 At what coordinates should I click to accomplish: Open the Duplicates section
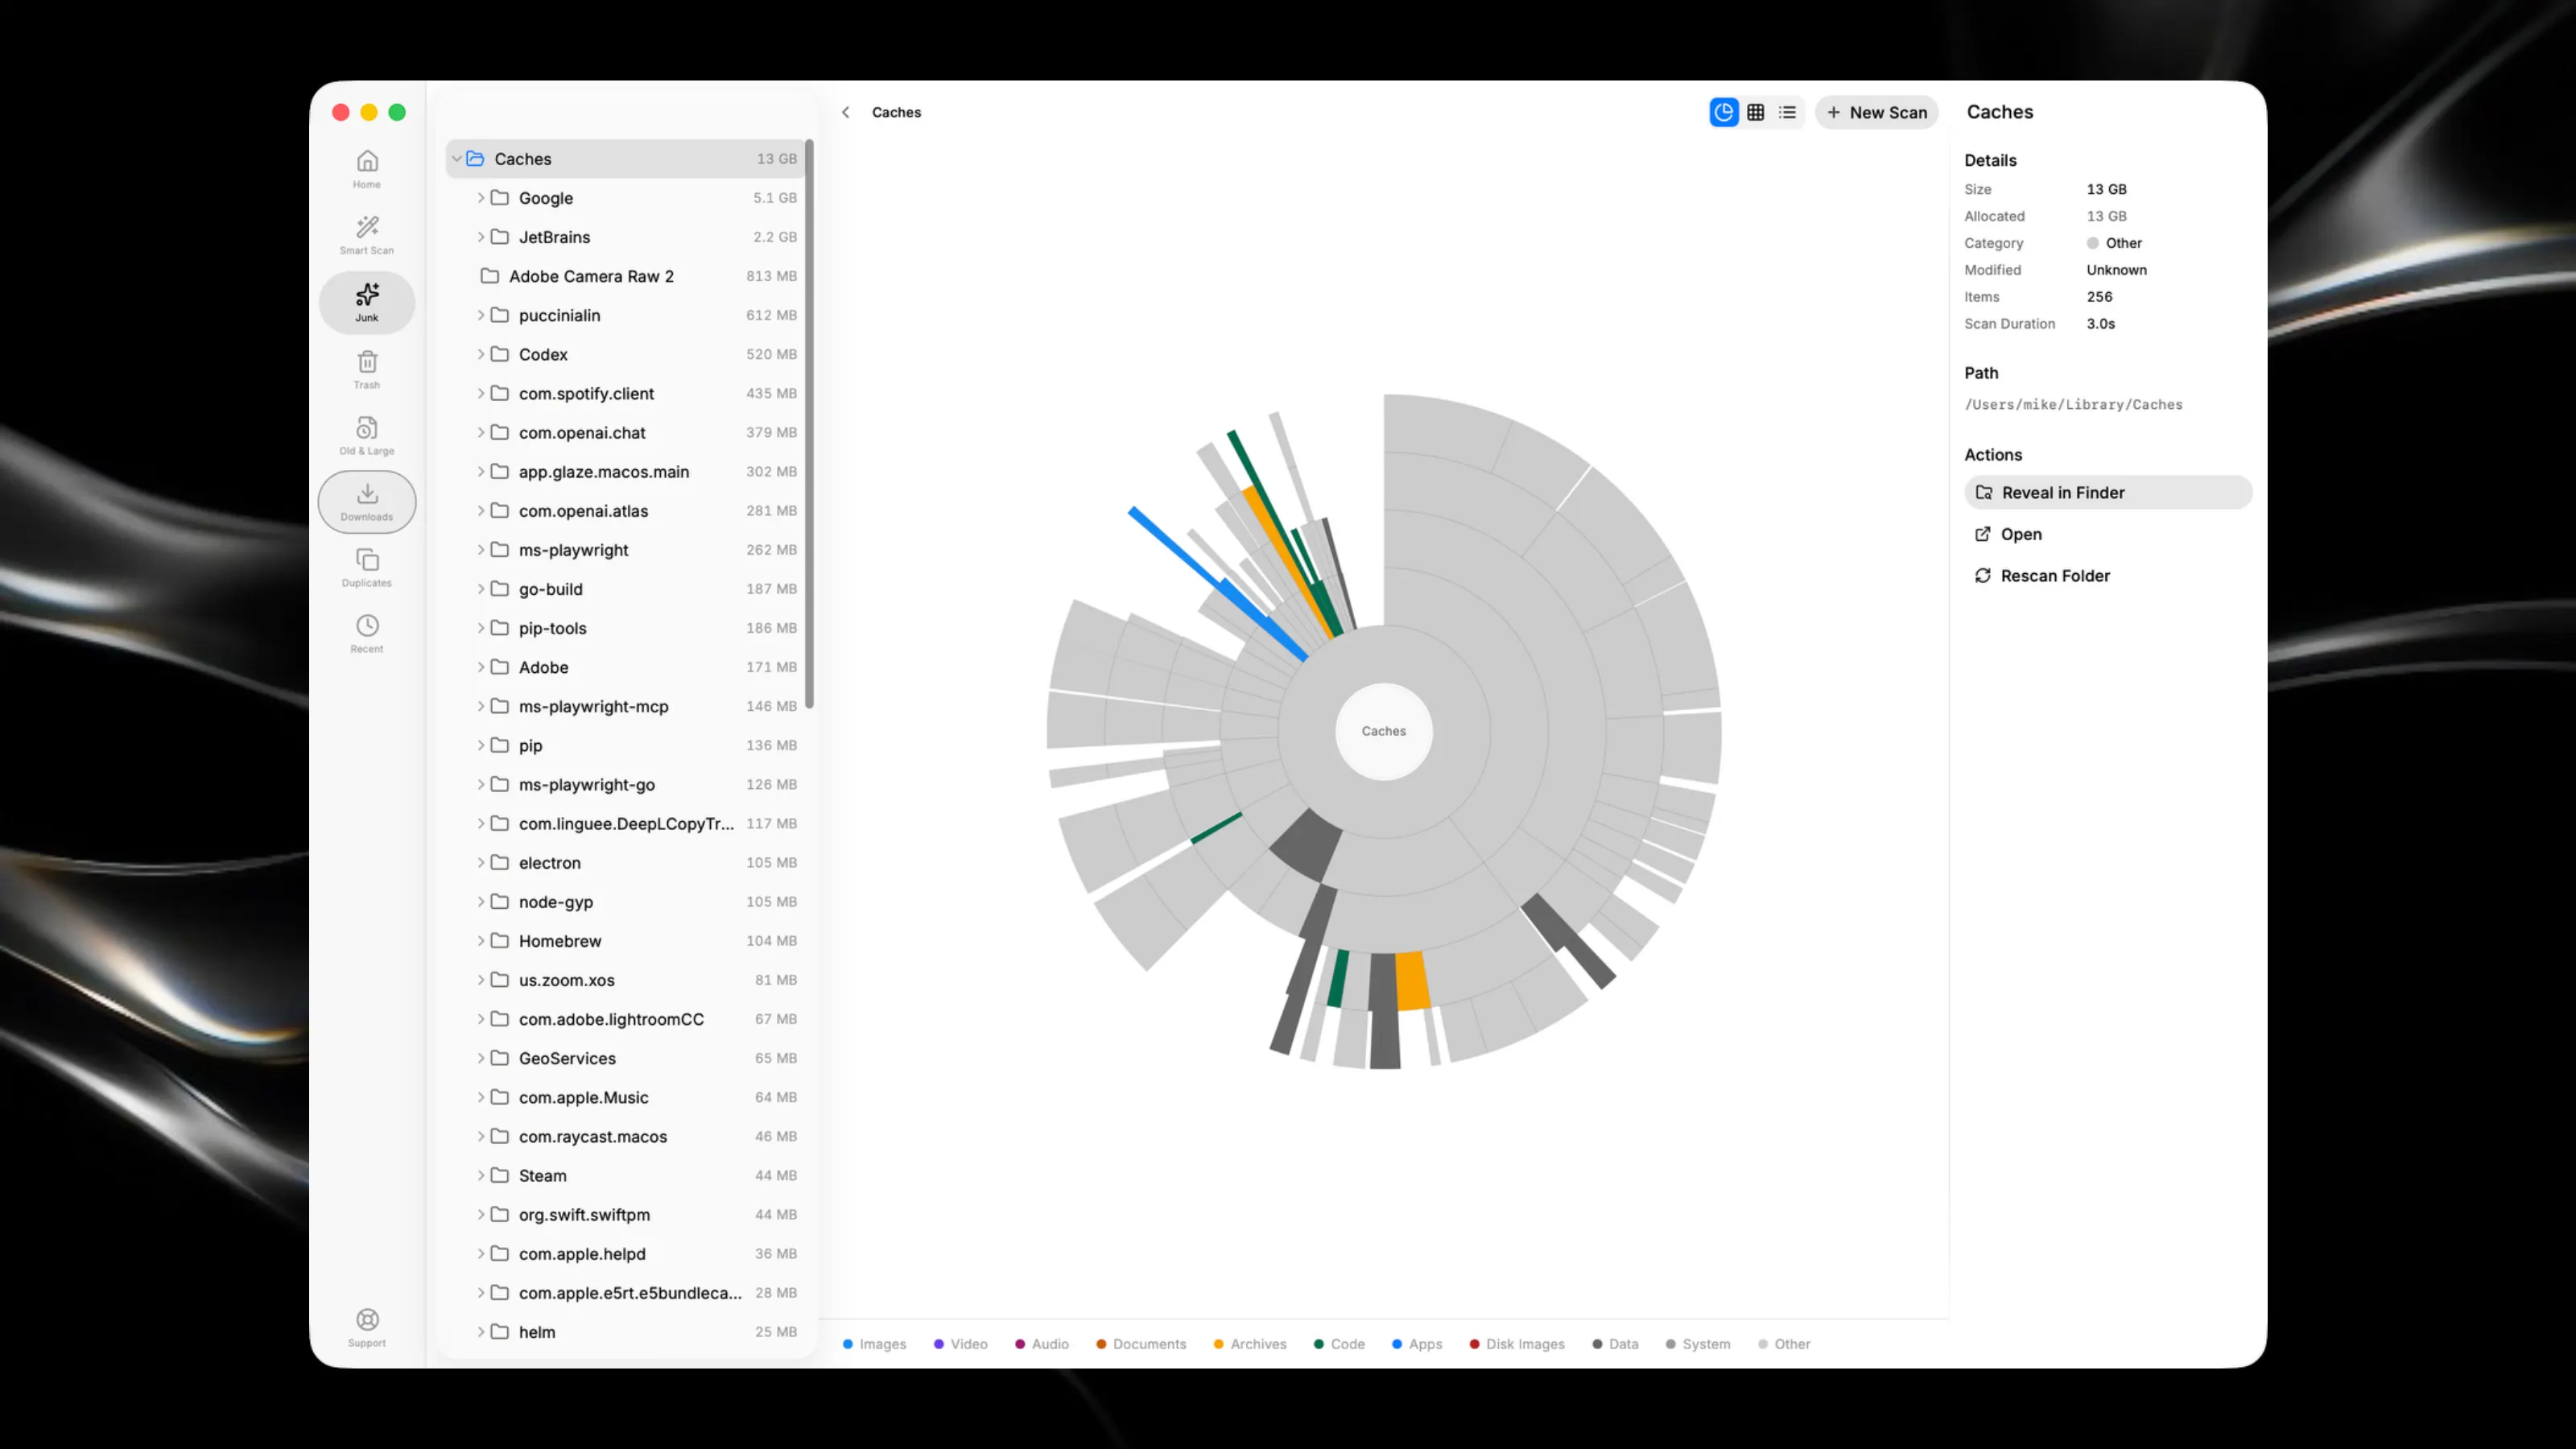[x=367, y=567]
